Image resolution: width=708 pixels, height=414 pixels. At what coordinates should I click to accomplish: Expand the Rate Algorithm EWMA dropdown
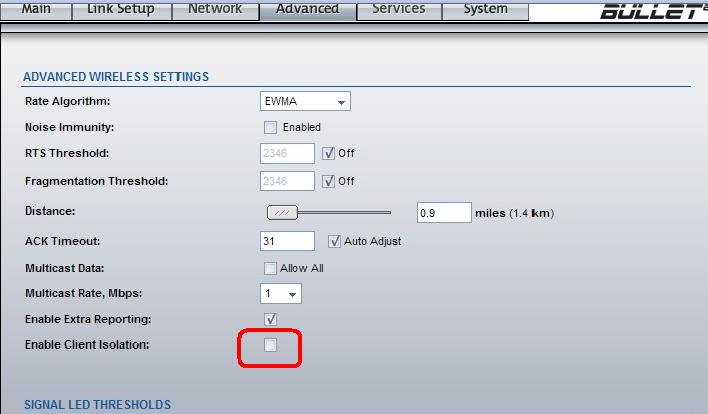point(305,101)
